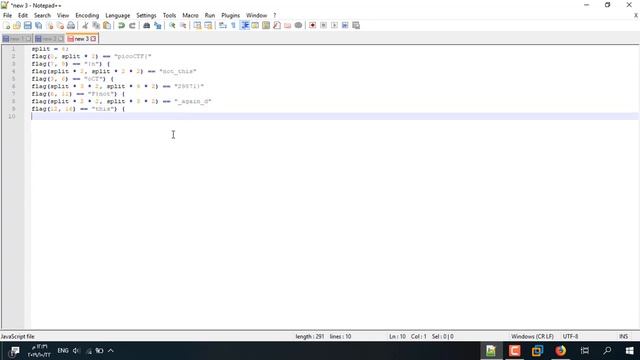Close the new 3 tab
Screen dimensions: 640x360
93,39
